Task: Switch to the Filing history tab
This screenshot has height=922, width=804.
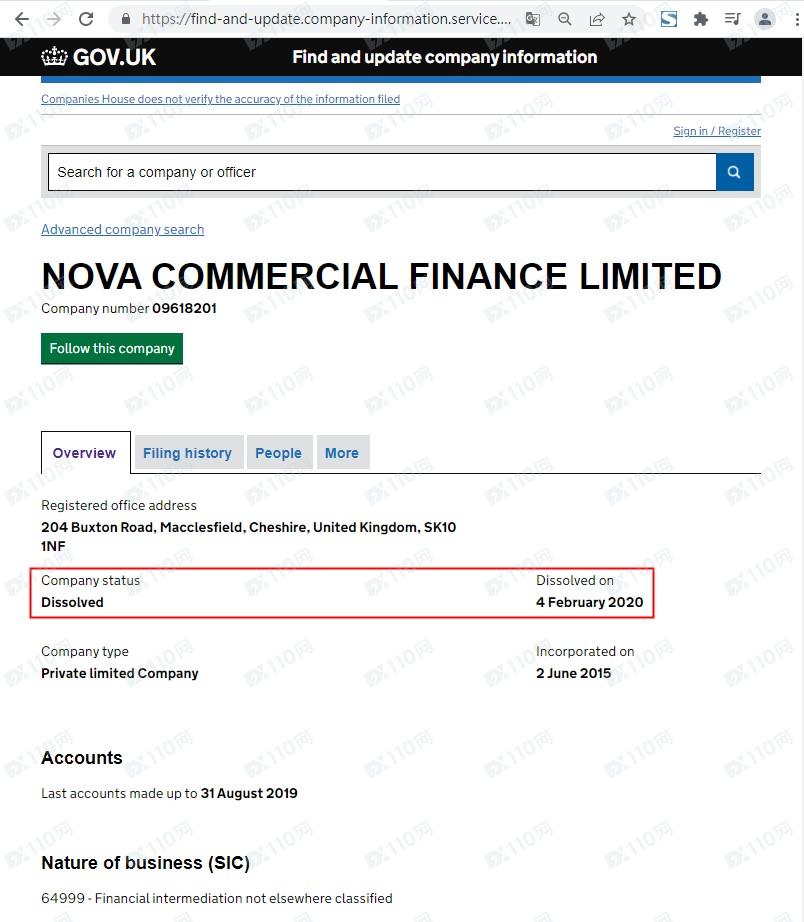Action: 188,453
